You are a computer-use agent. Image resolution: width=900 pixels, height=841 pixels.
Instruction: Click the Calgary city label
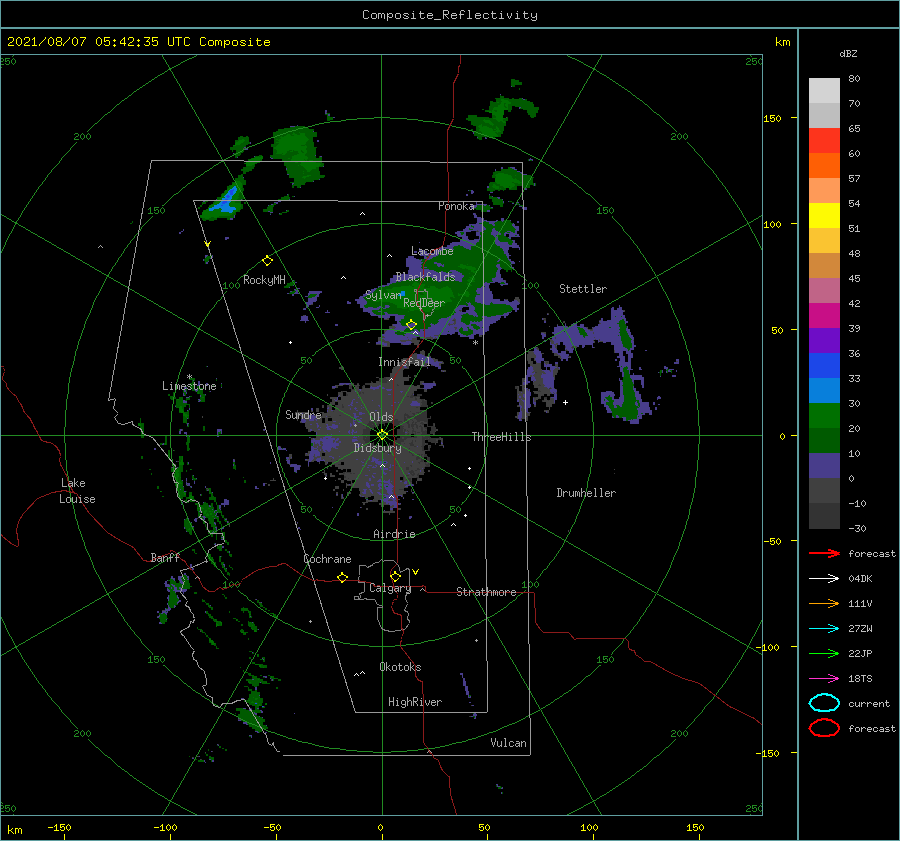(x=390, y=588)
